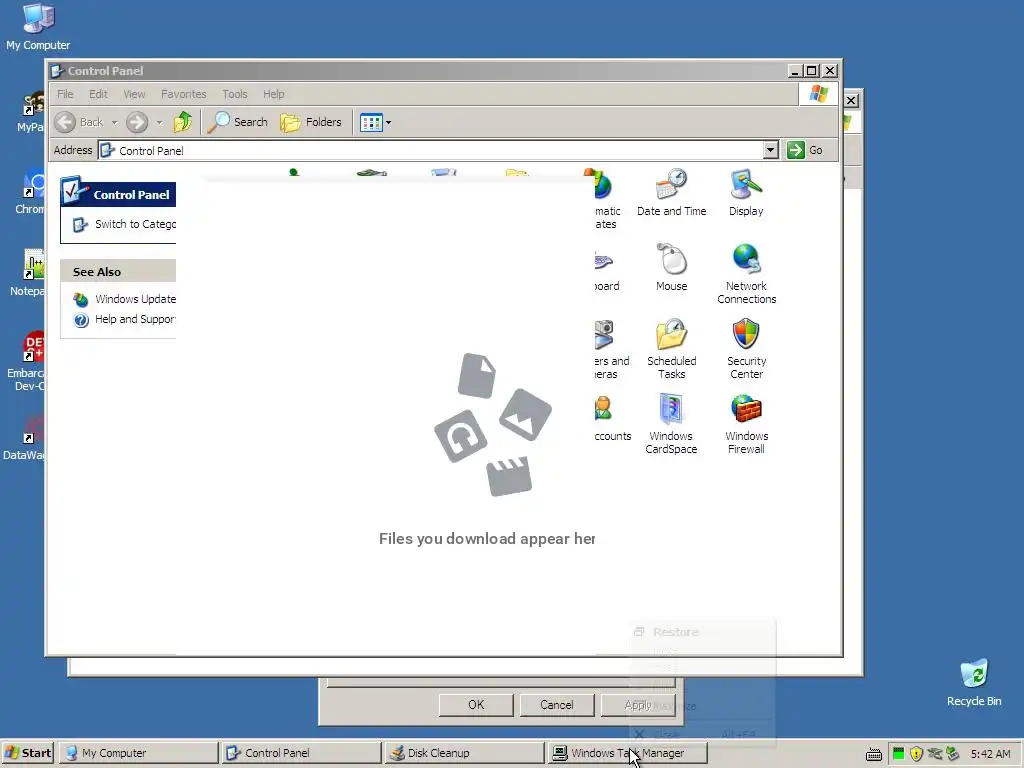Click the Windows Update globe icon

coord(81,300)
